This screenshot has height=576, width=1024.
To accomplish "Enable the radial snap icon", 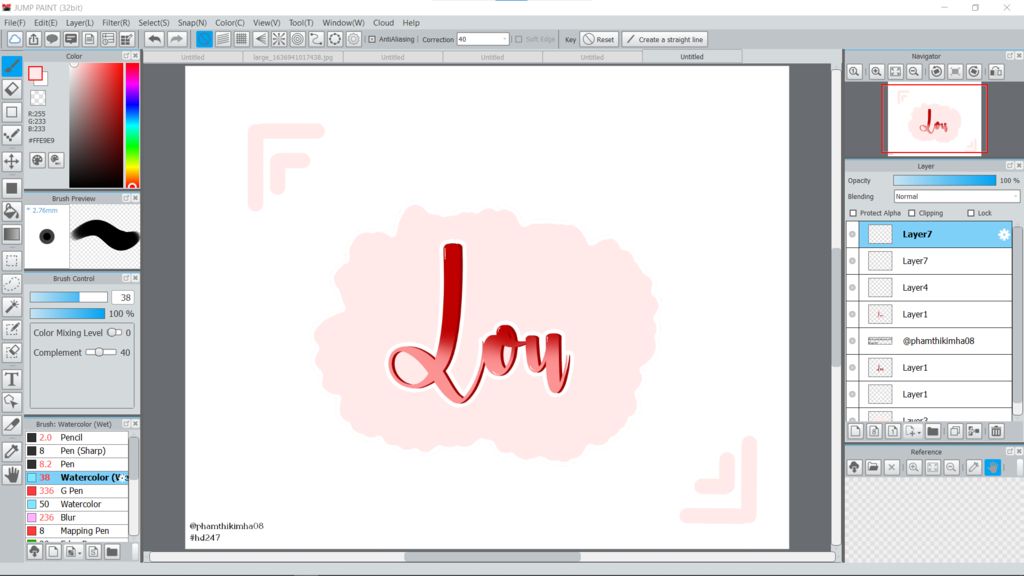I will (279, 39).
